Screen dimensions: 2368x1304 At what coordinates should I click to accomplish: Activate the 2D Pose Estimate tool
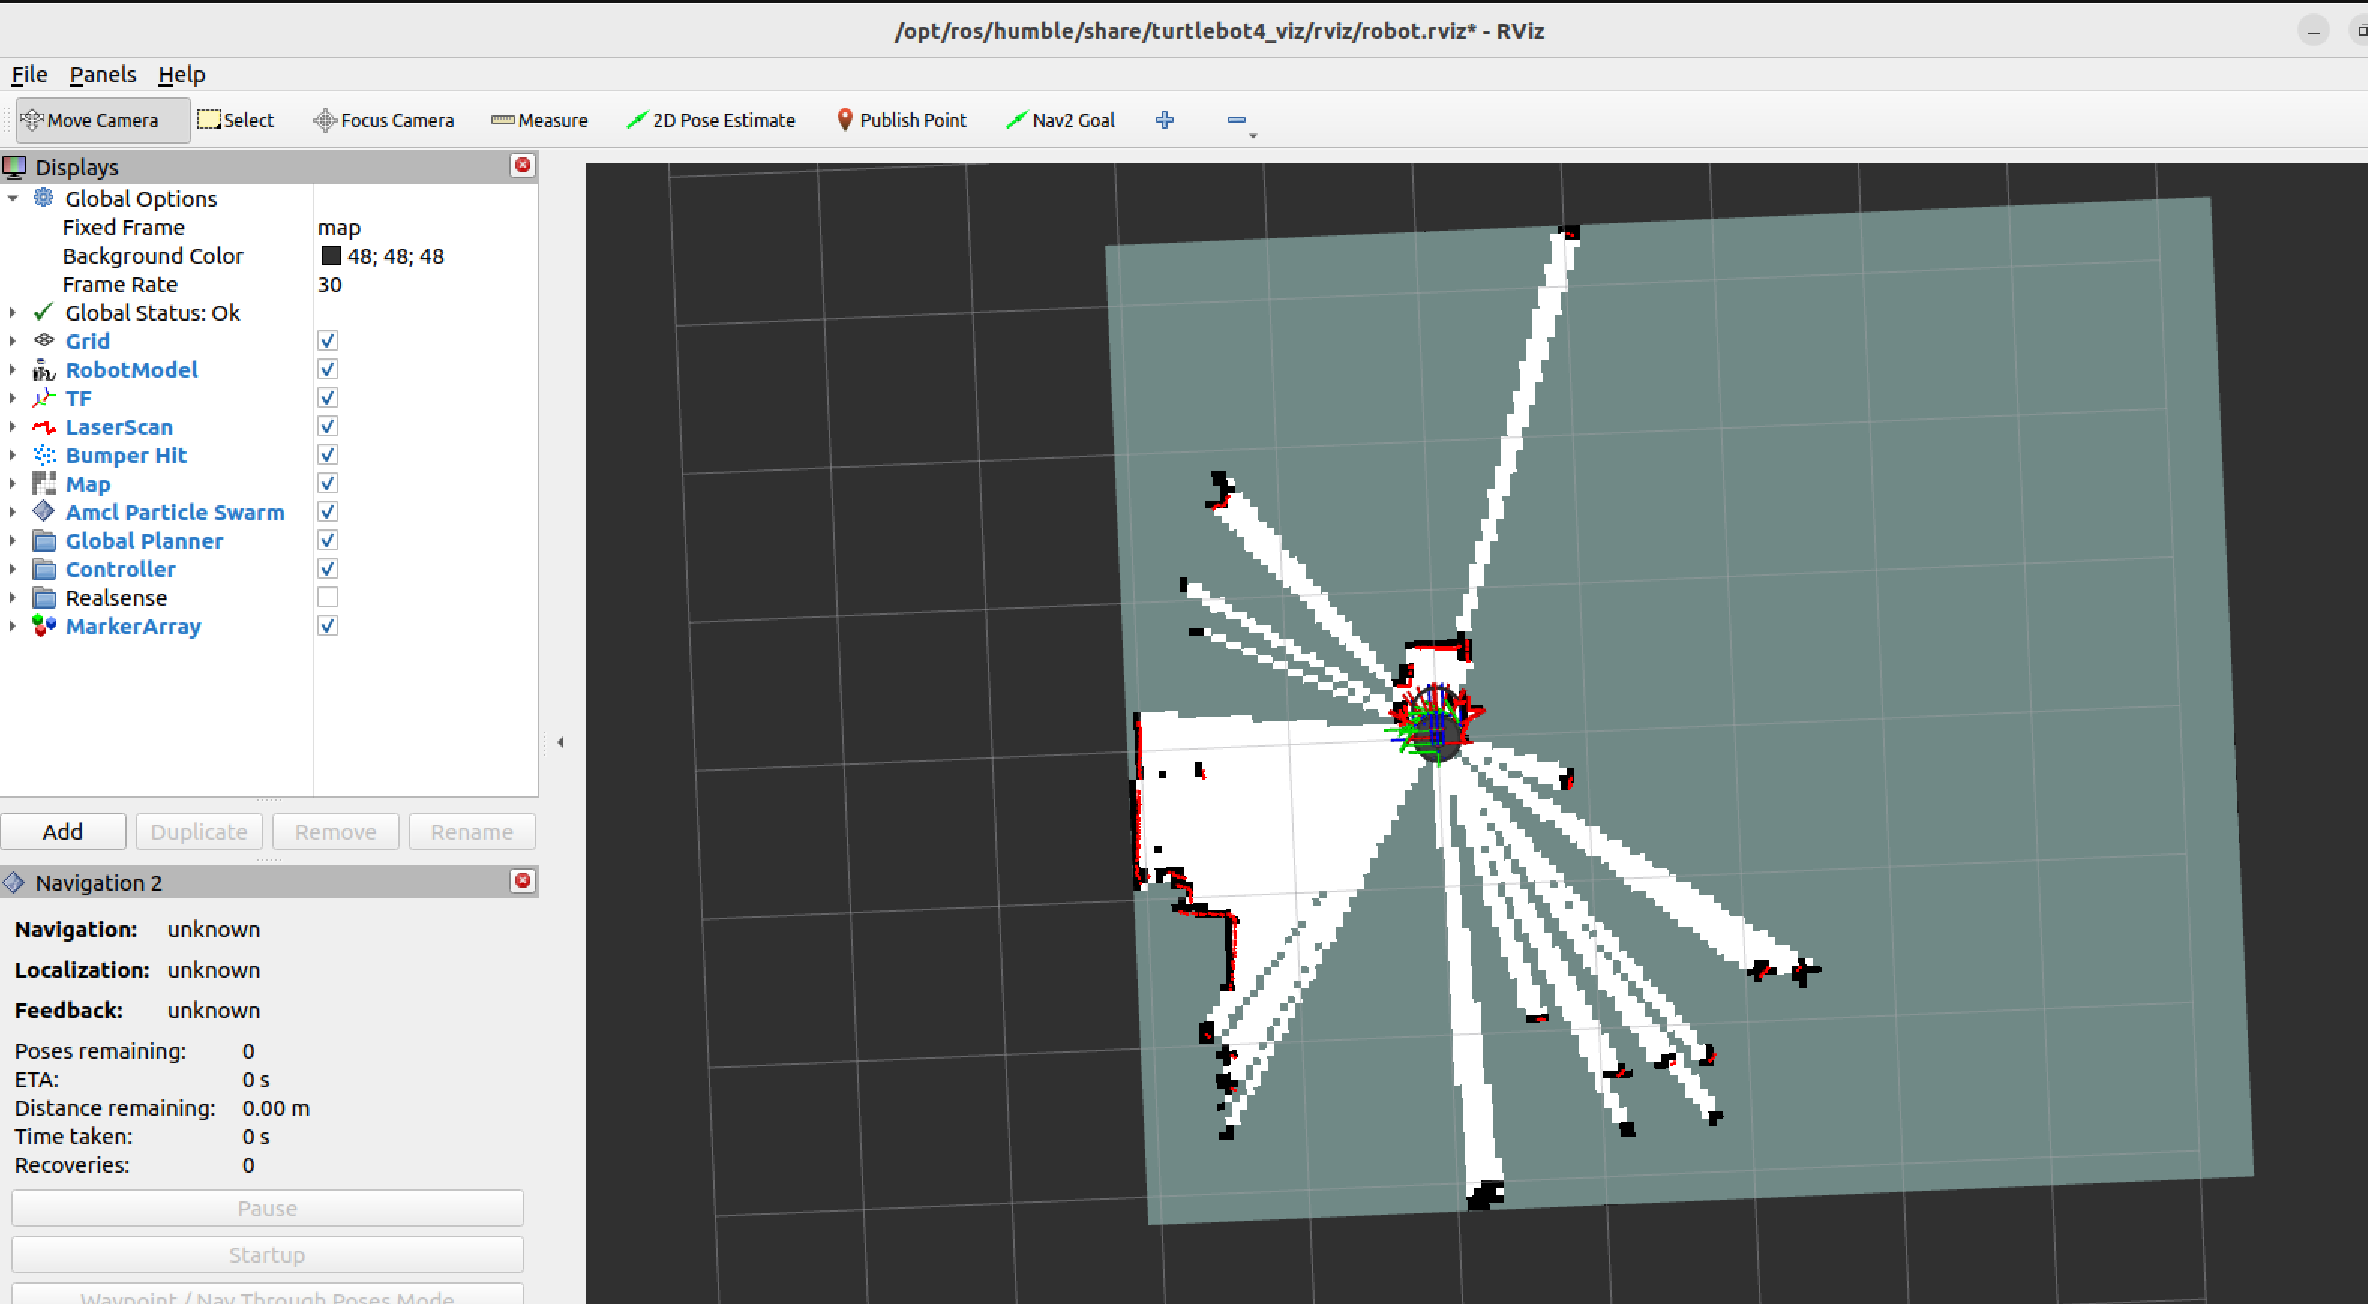pyautogui.click(x=711, y=120)
